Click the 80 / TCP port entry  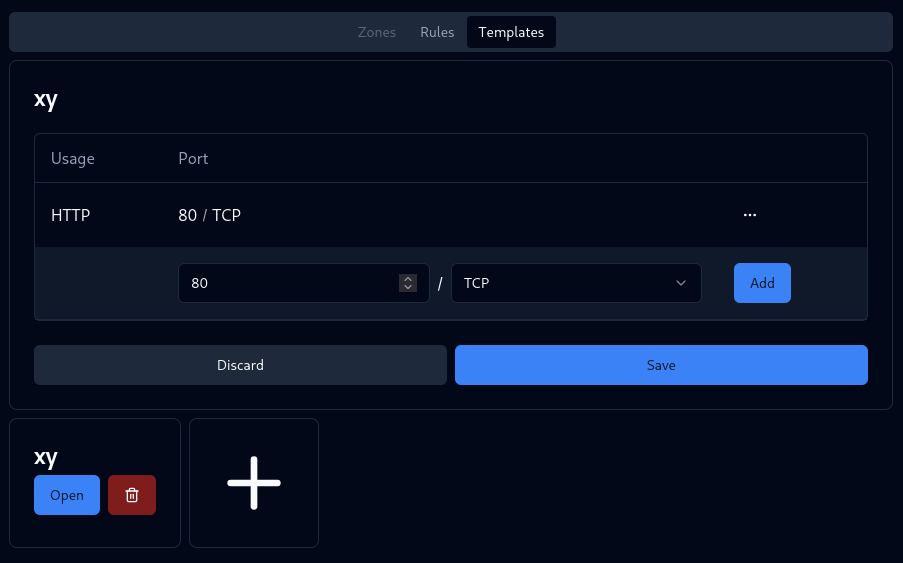point(209,215)
